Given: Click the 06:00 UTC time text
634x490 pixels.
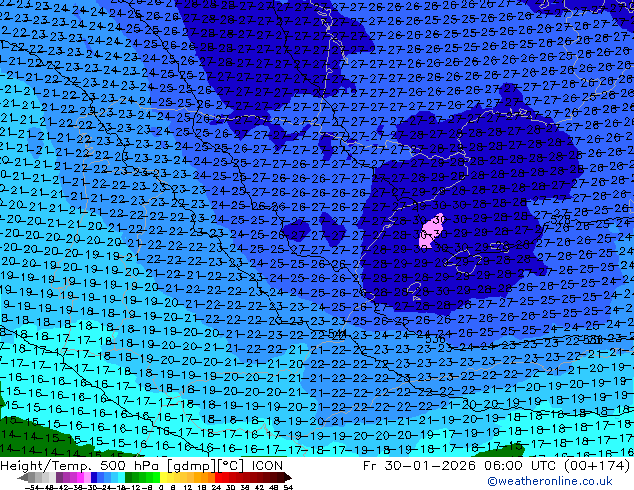Looking at the screenshot, I should (x=521, y=466).
